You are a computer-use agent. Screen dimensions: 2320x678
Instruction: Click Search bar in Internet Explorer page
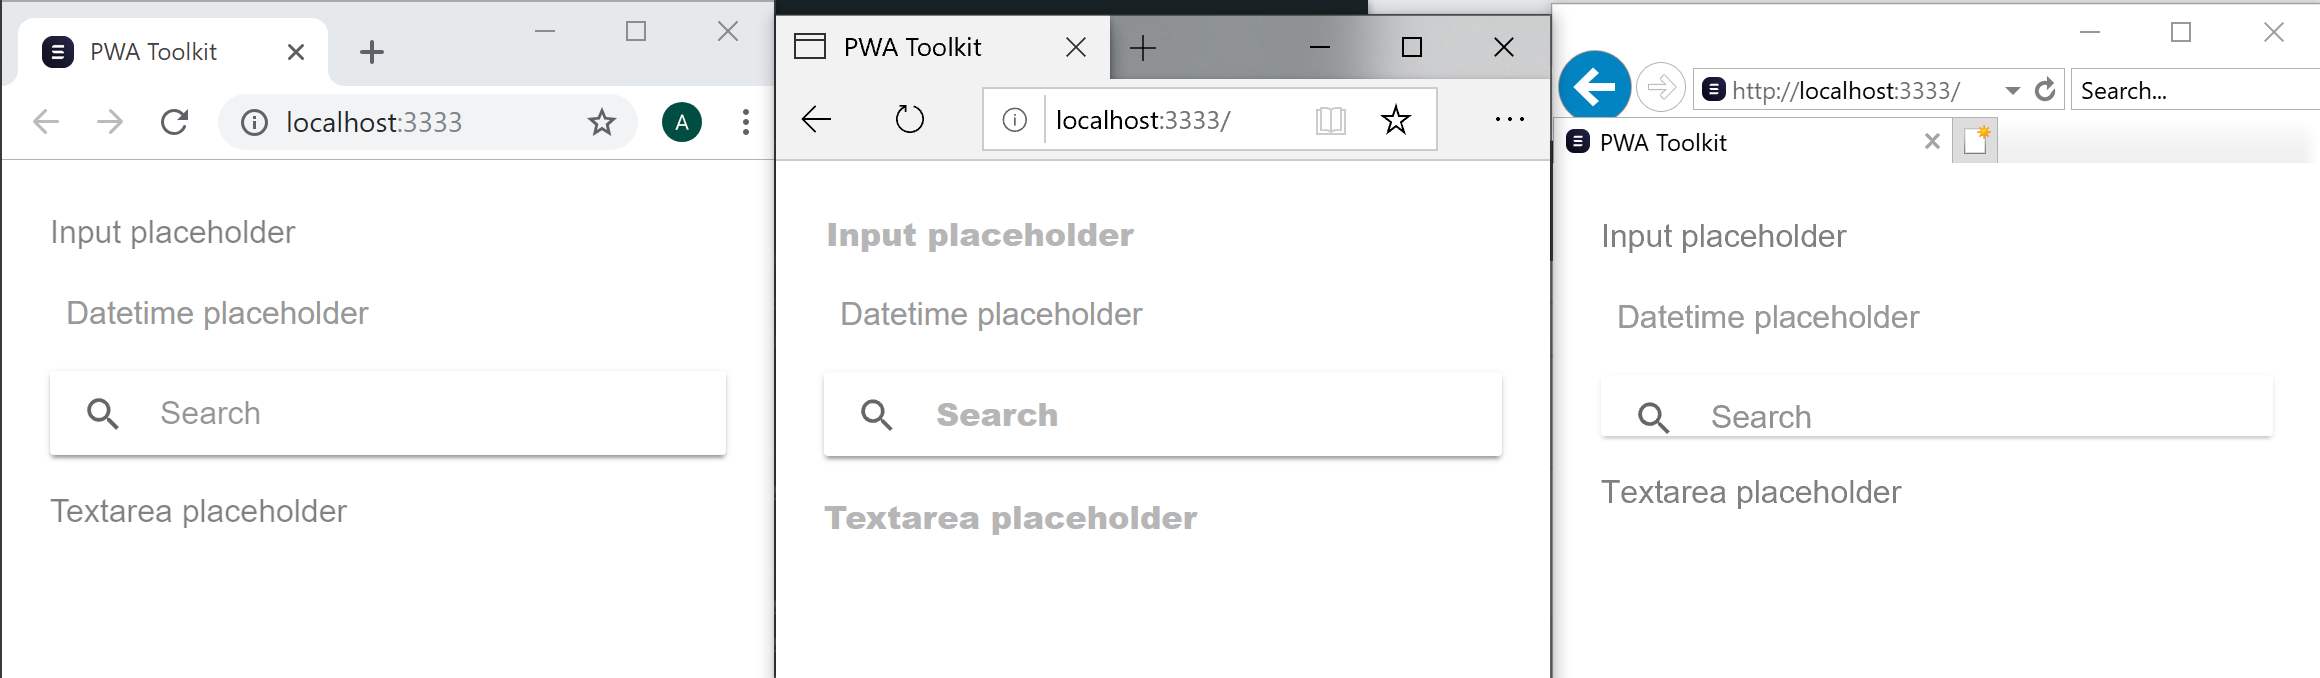pyautogui.click(x=1937, y=406)
